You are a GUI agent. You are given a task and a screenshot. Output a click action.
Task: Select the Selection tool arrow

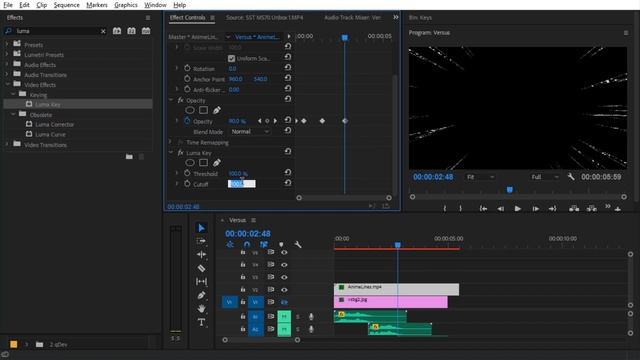[x=201, y=228]
